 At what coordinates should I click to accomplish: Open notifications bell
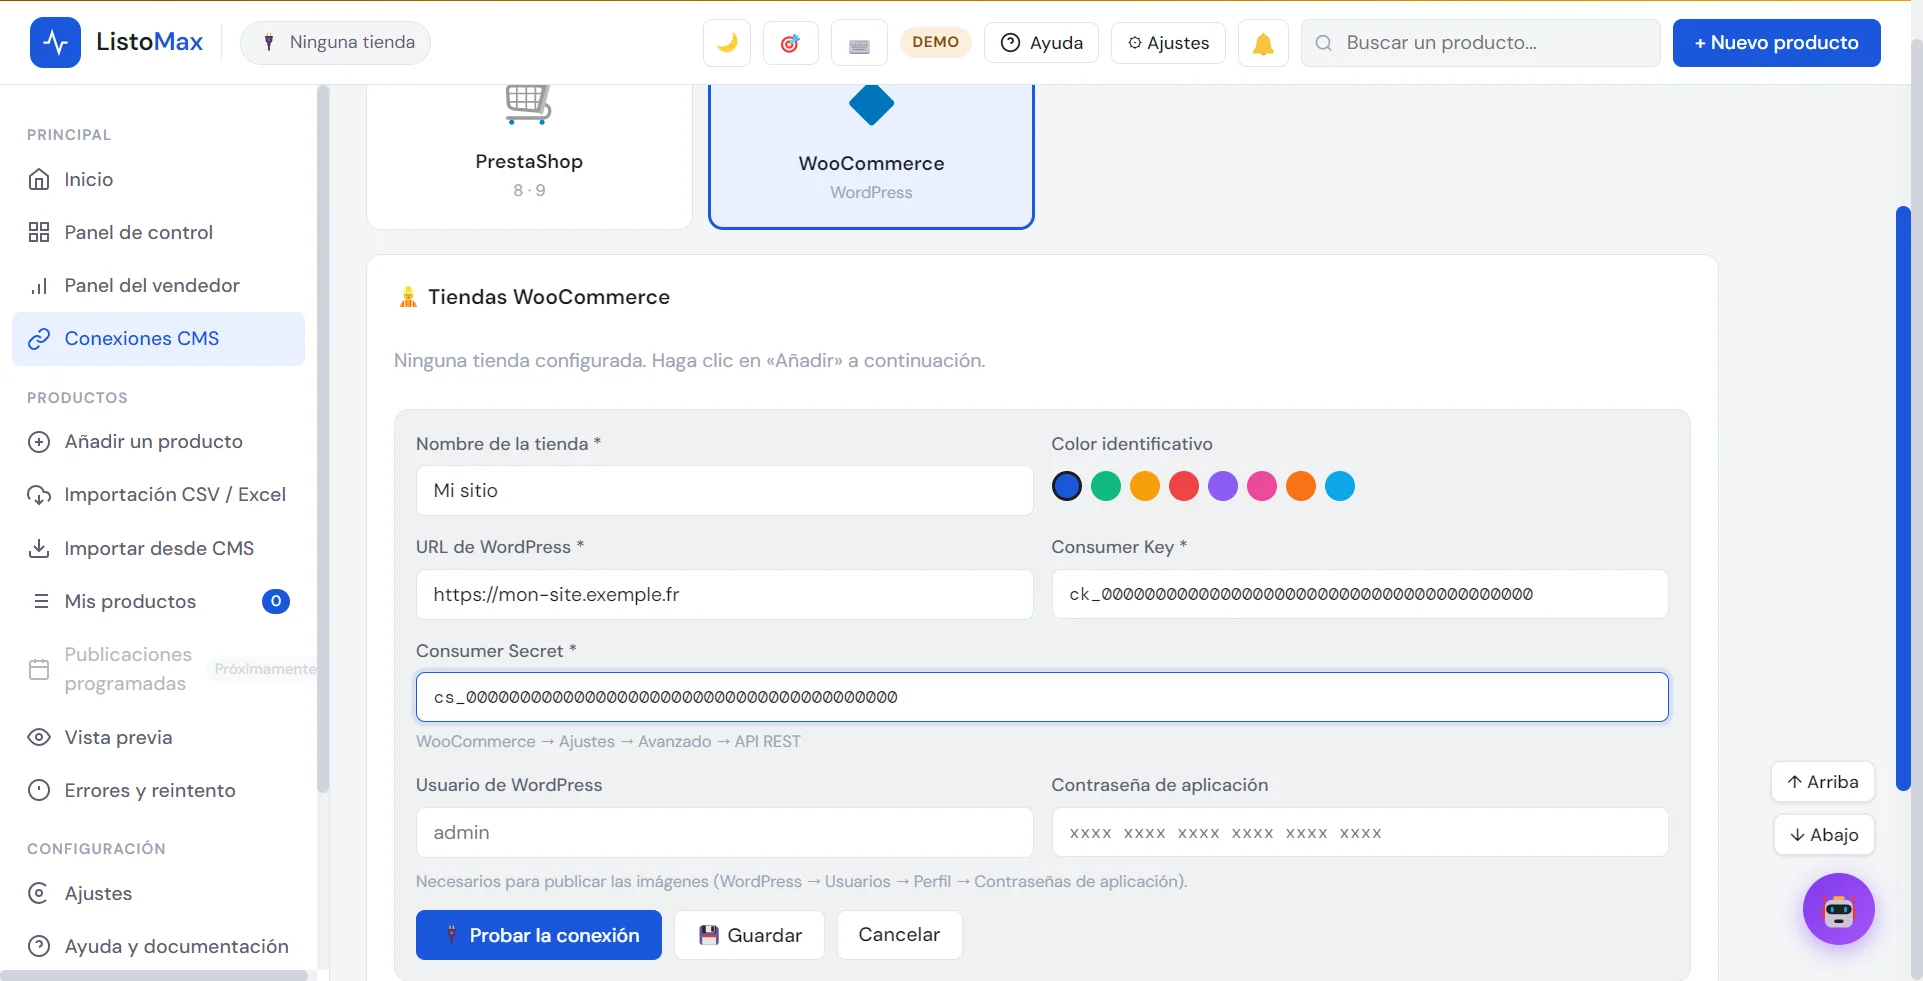[1263, 43]
